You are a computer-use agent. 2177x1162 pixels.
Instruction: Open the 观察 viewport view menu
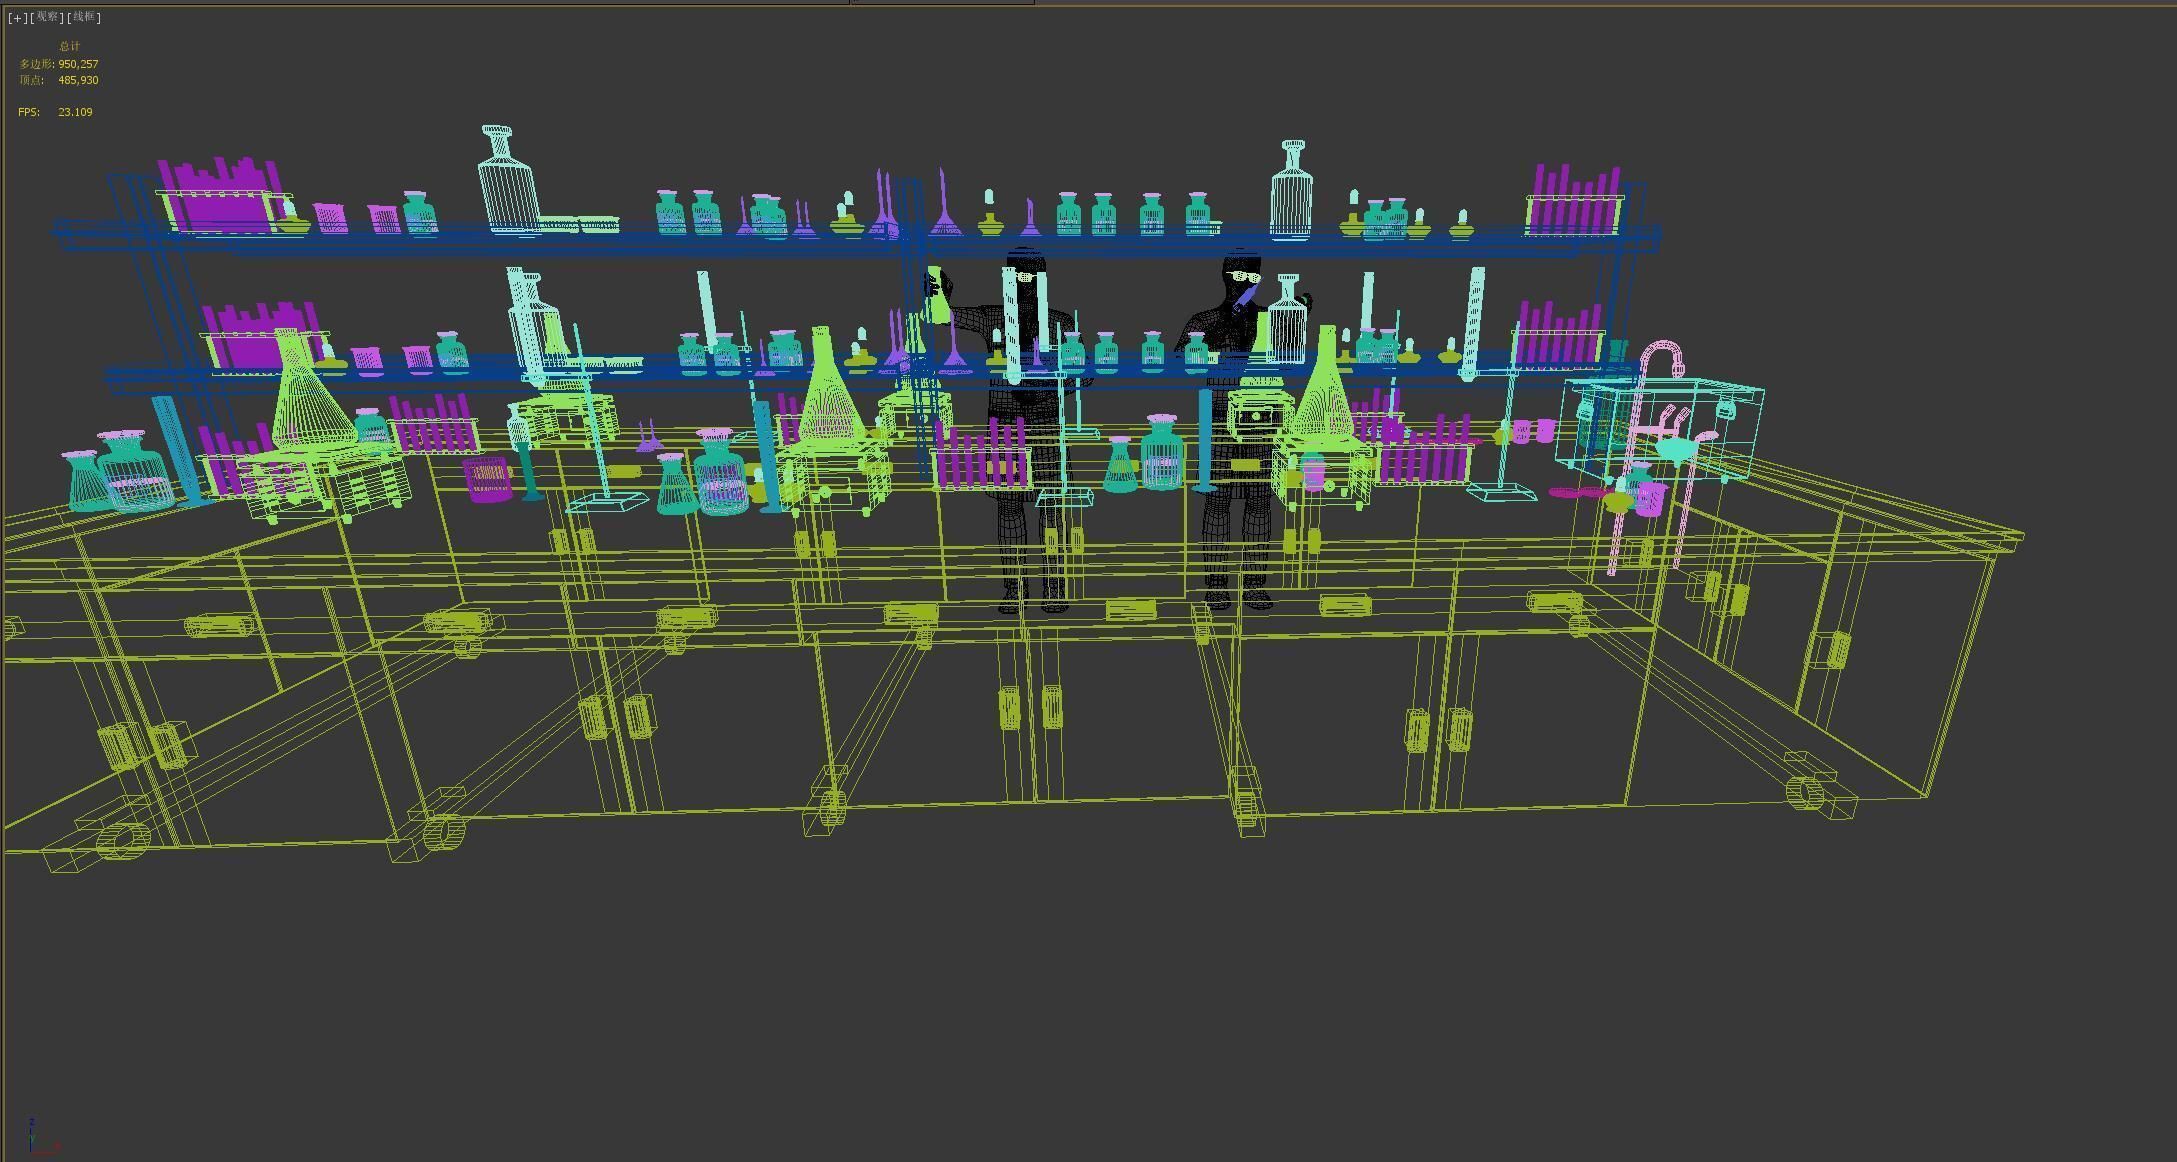[x=48, y=17]
